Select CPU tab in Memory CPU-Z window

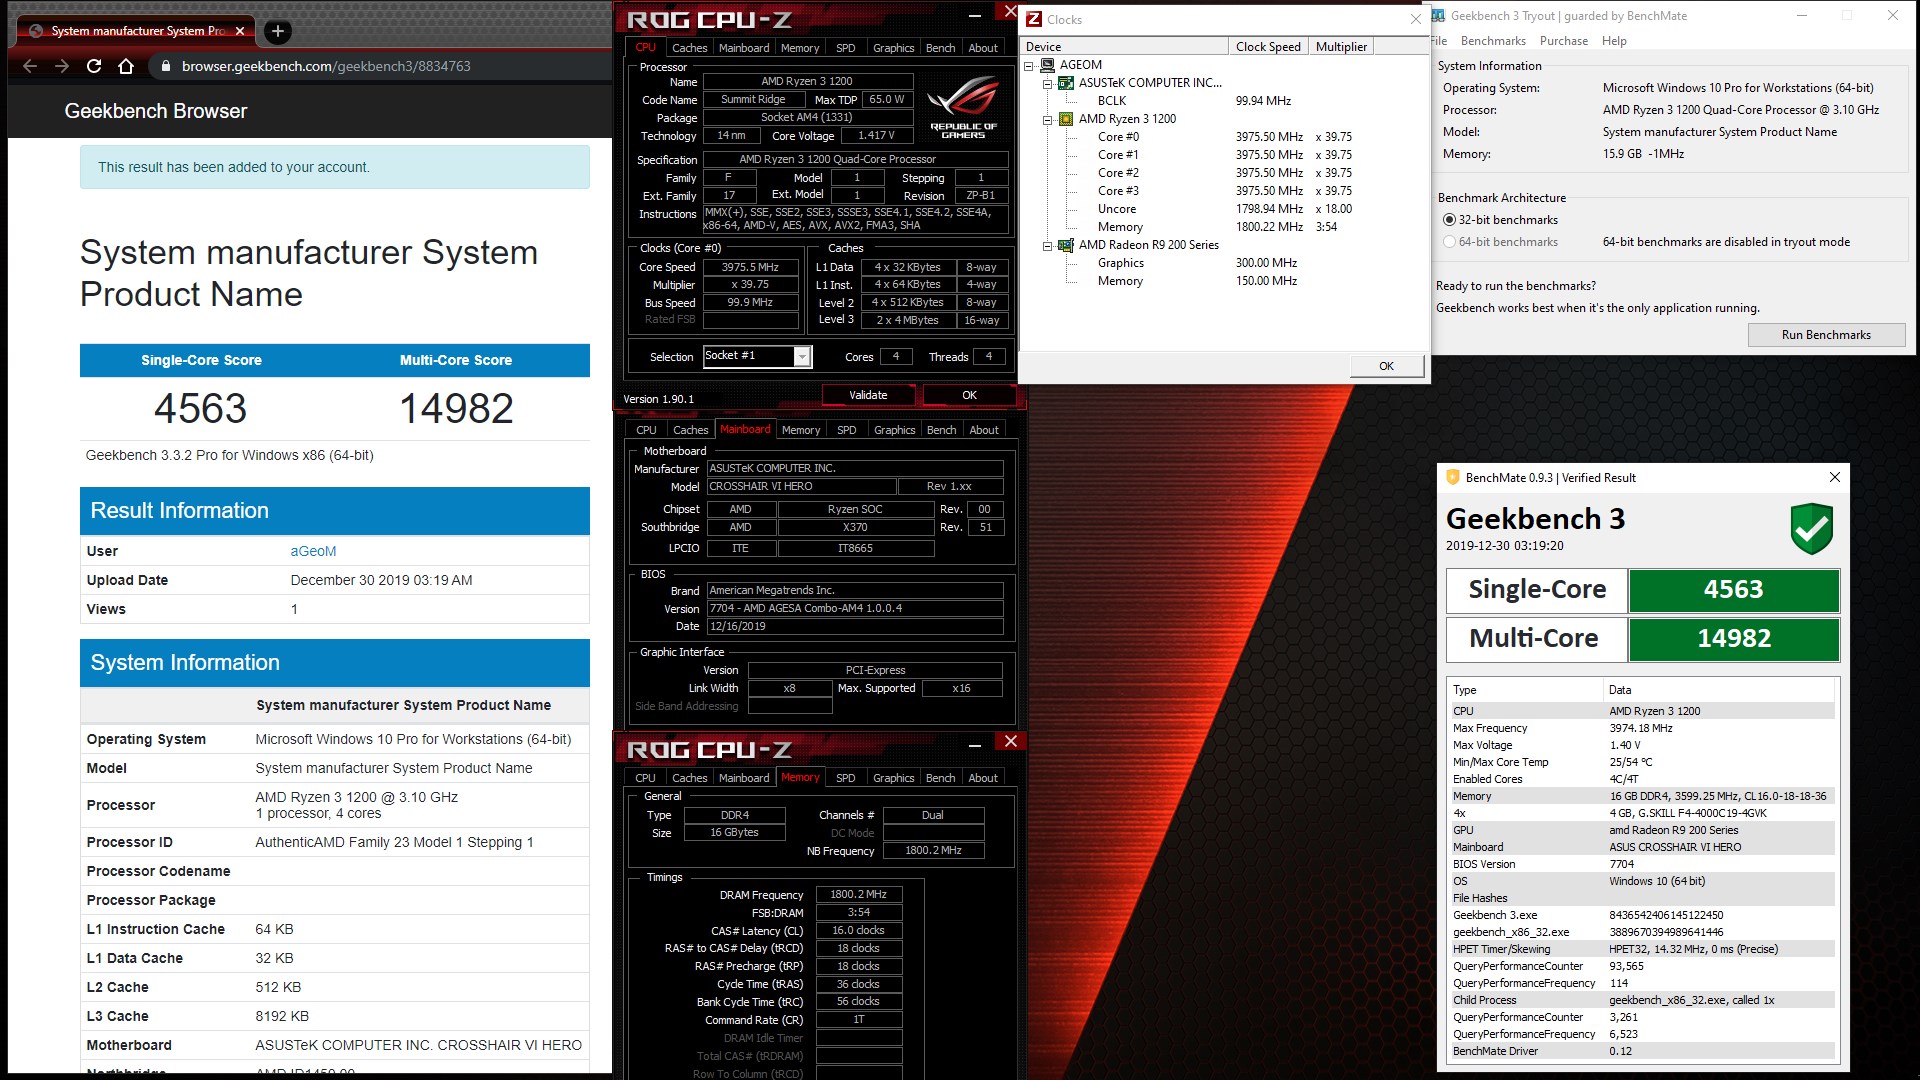646,778
